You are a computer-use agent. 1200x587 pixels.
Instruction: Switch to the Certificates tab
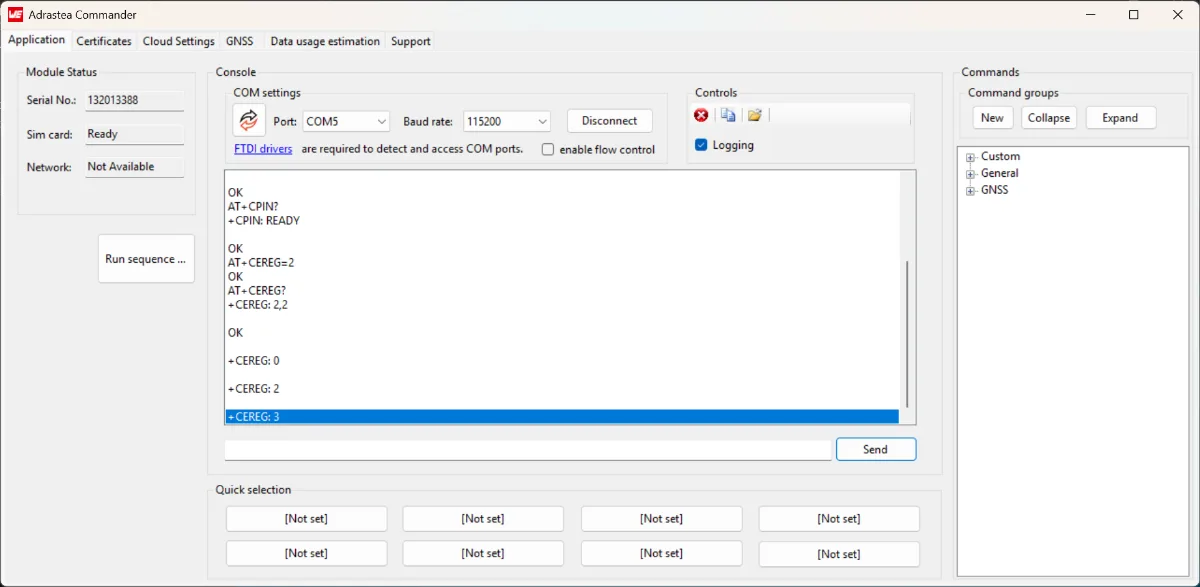[104, 41]
